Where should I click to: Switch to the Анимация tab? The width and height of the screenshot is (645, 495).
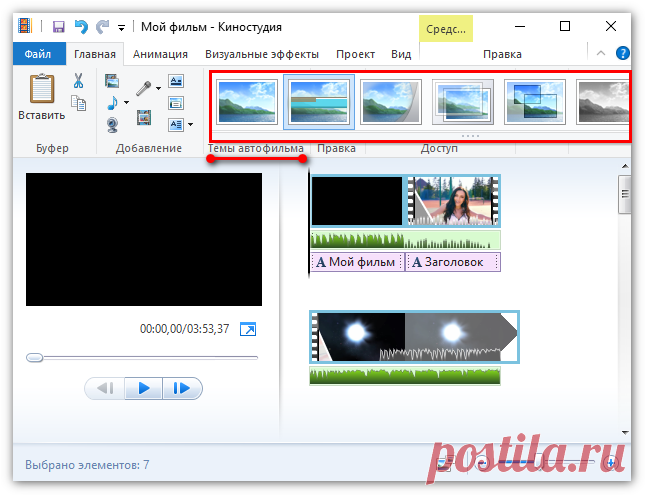(x=160, y=54)
